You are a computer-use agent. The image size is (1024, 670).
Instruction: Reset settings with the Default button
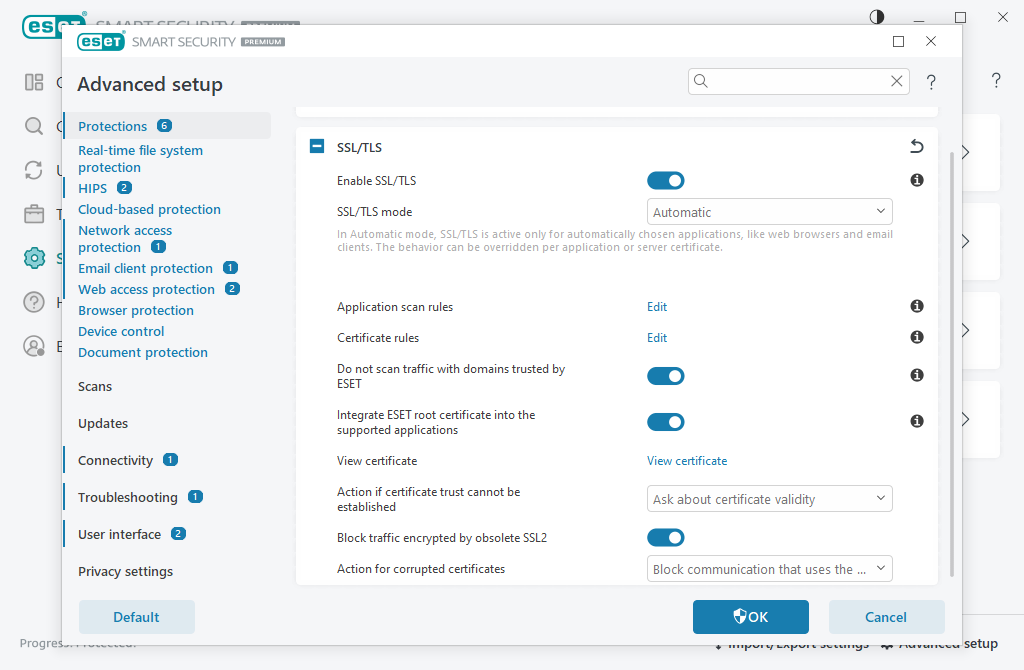point(136,617)
